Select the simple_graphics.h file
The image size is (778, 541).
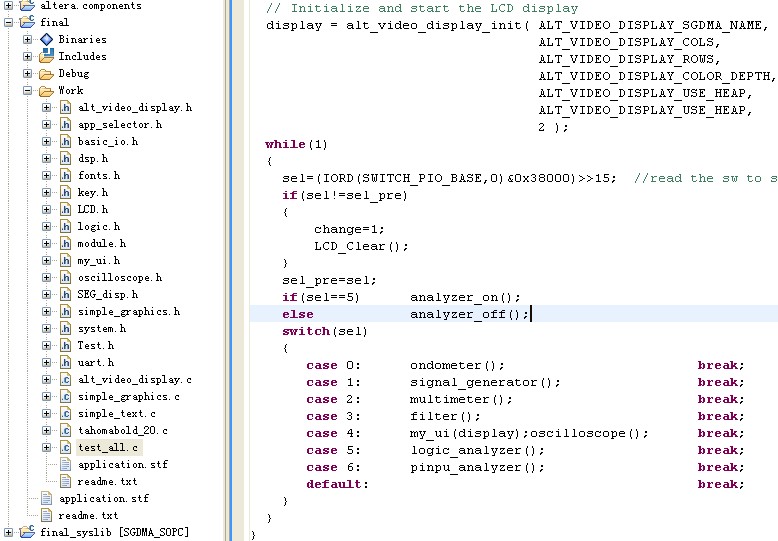tap(129, 312)
